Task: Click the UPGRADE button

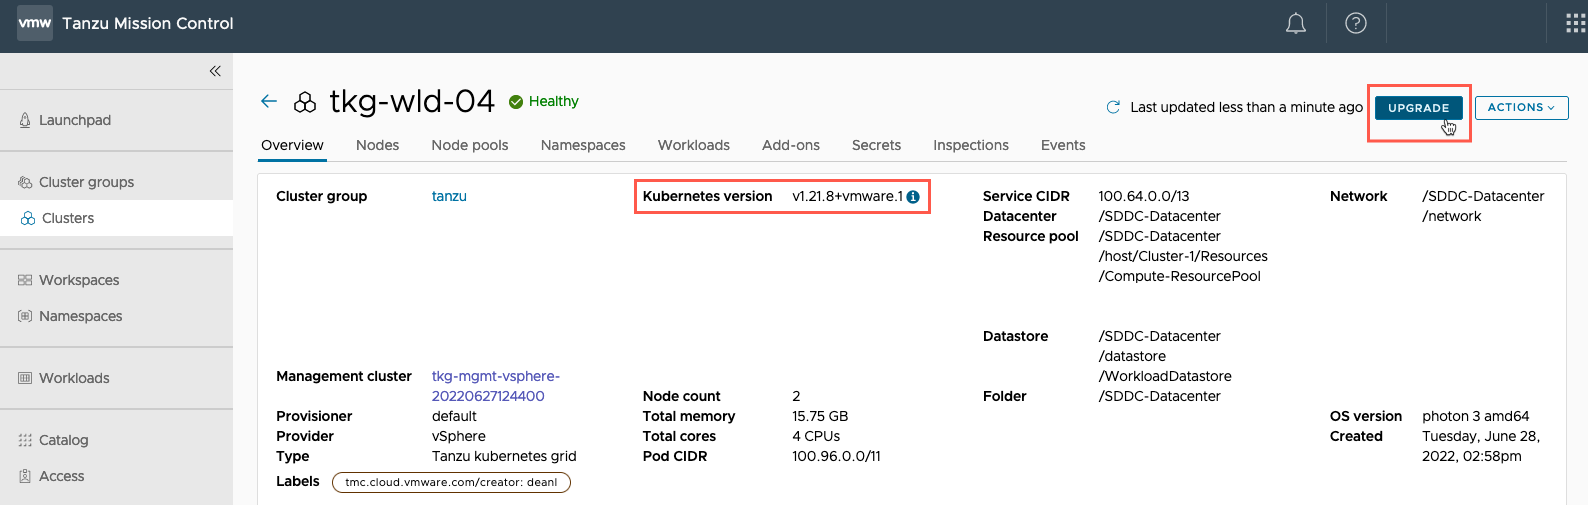Action: 1418,108
